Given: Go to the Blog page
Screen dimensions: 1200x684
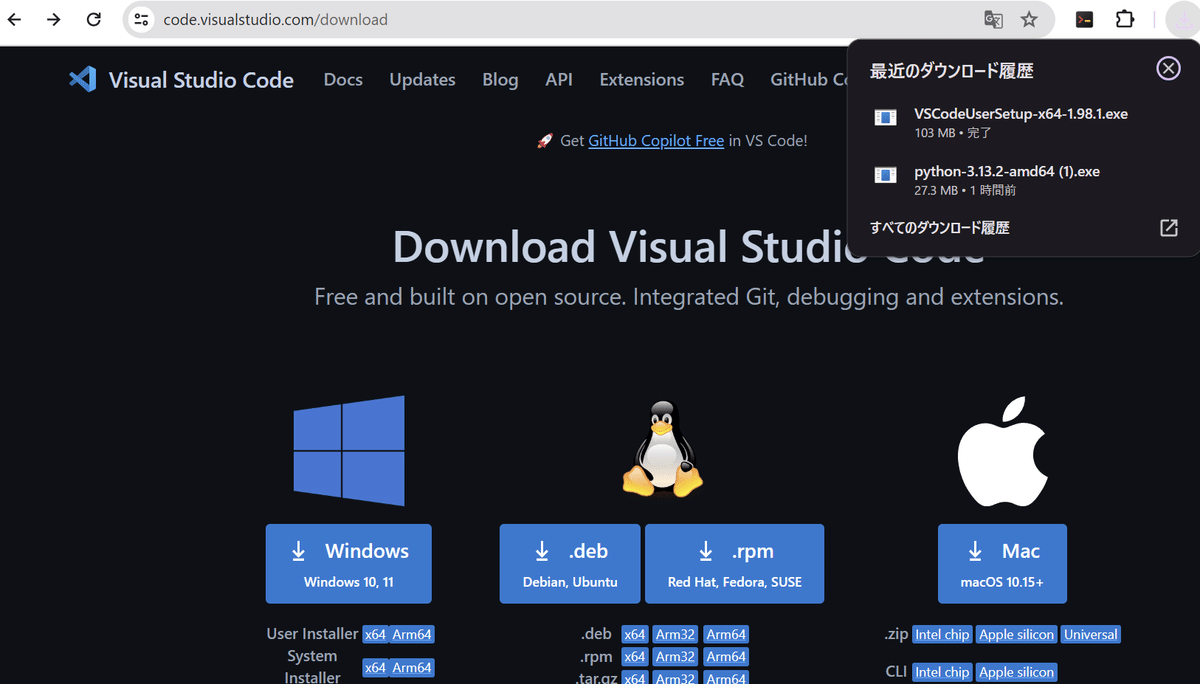Looking at the screenshot, I should click(500, 79).
